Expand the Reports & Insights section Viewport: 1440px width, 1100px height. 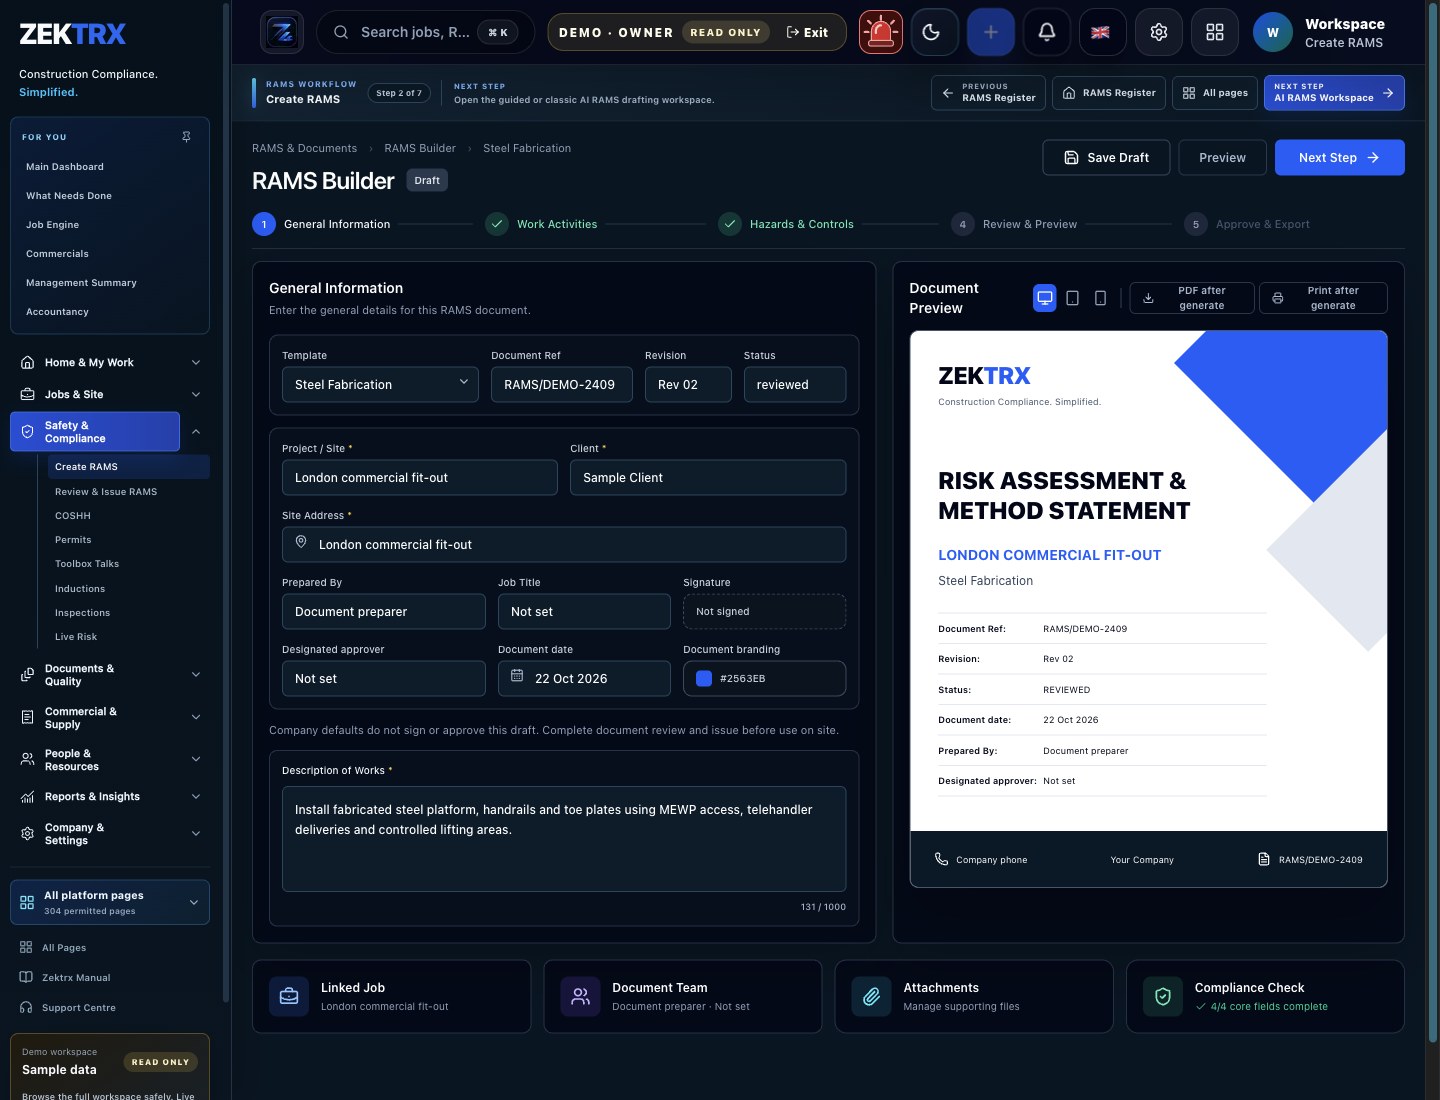pyautogui.click(x=110, y=796)
